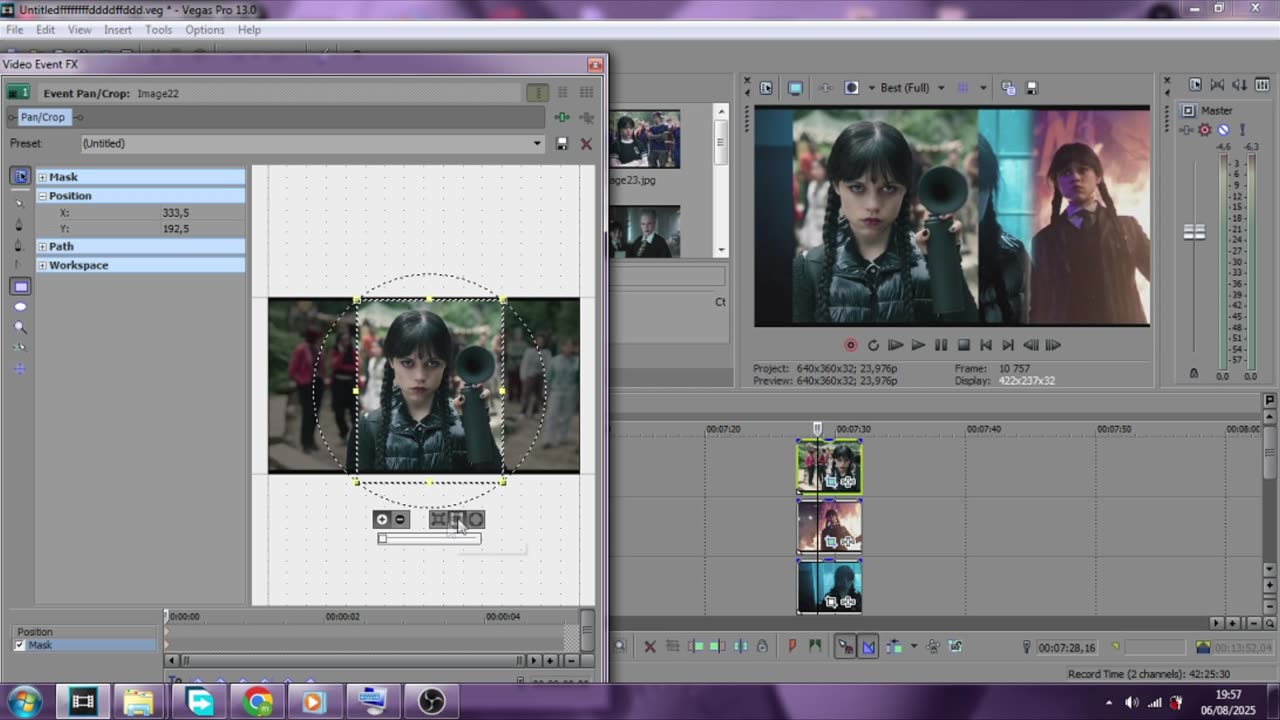Click the Save Preset floppy icon
The image size is (1280, 720).
point(562,144)
